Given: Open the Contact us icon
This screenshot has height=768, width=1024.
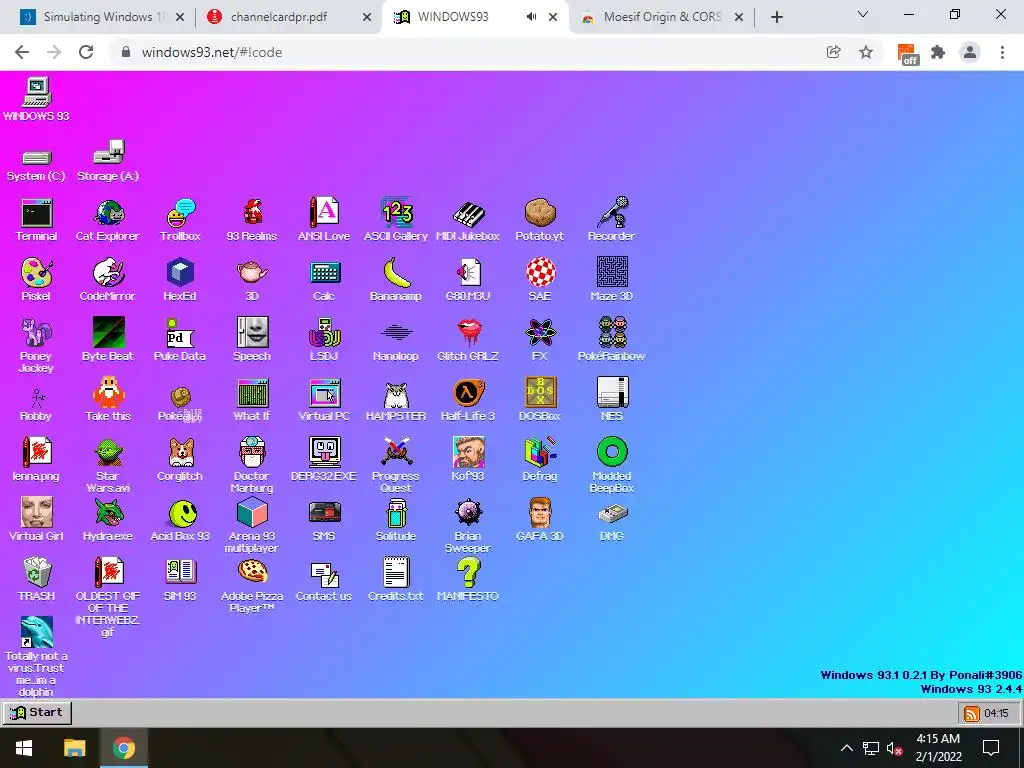Looking at the screenshot, I should point(324,580).
